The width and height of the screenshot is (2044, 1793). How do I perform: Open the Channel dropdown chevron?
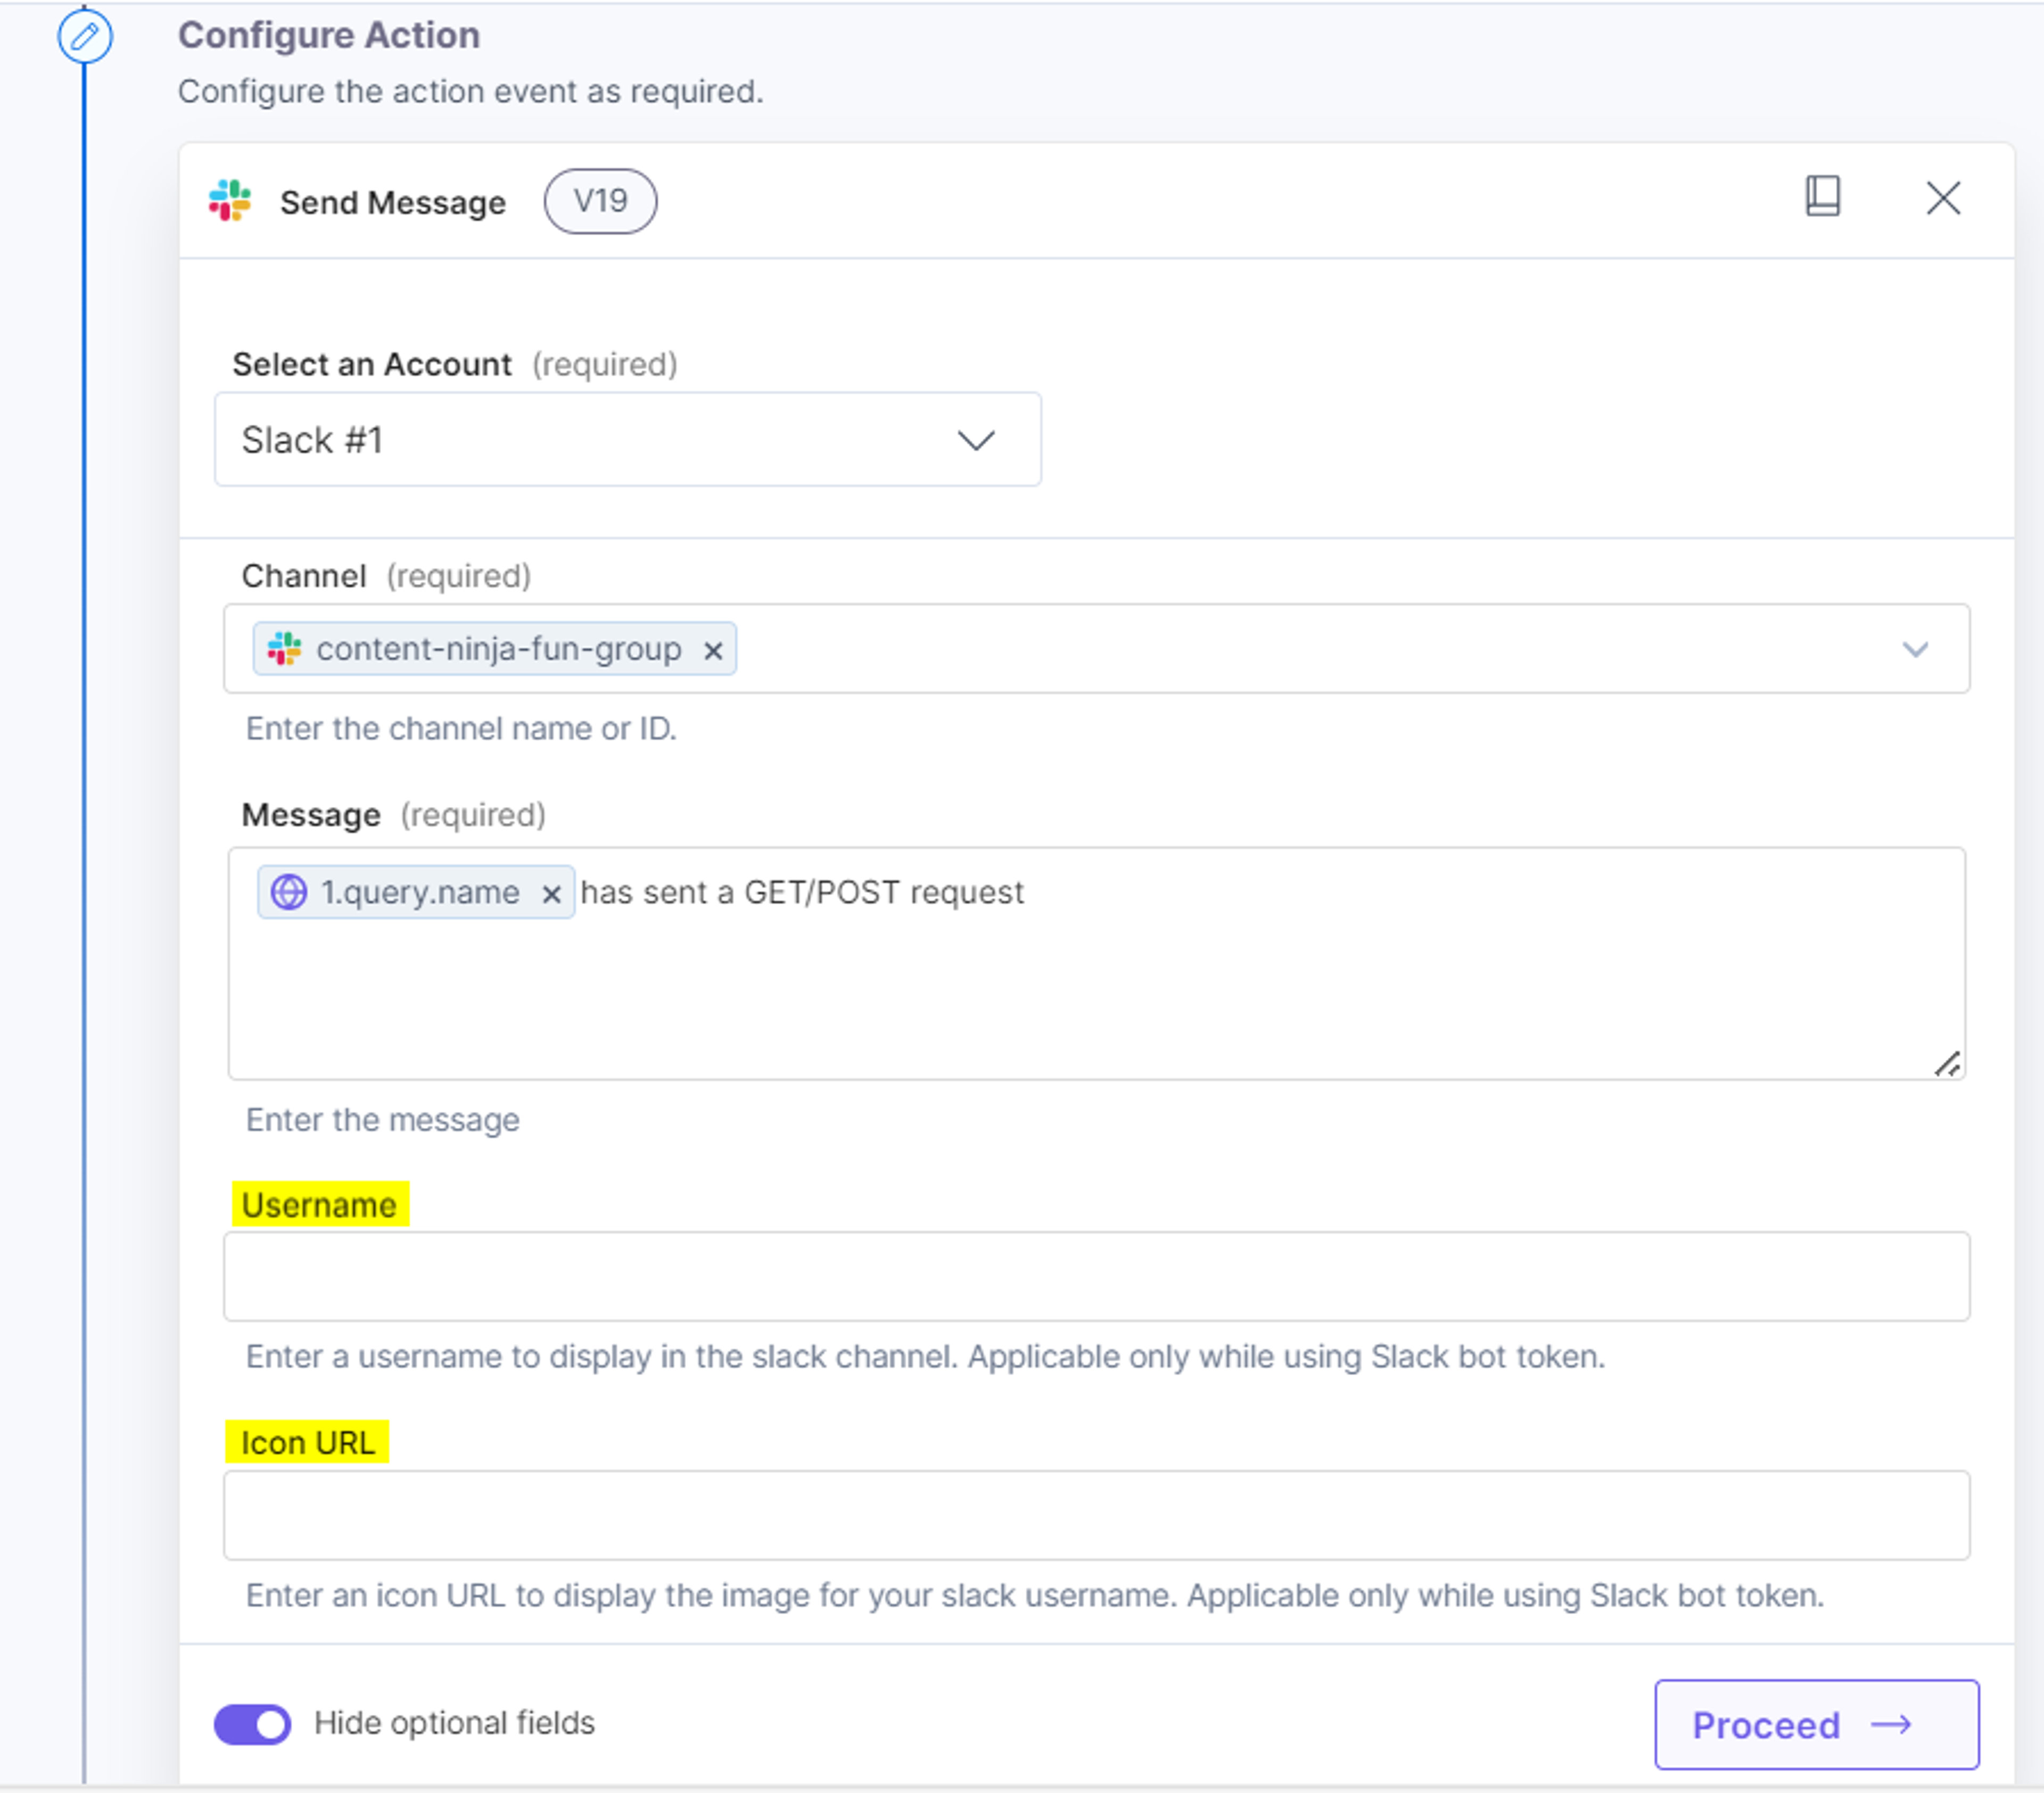coord(1915,650)
